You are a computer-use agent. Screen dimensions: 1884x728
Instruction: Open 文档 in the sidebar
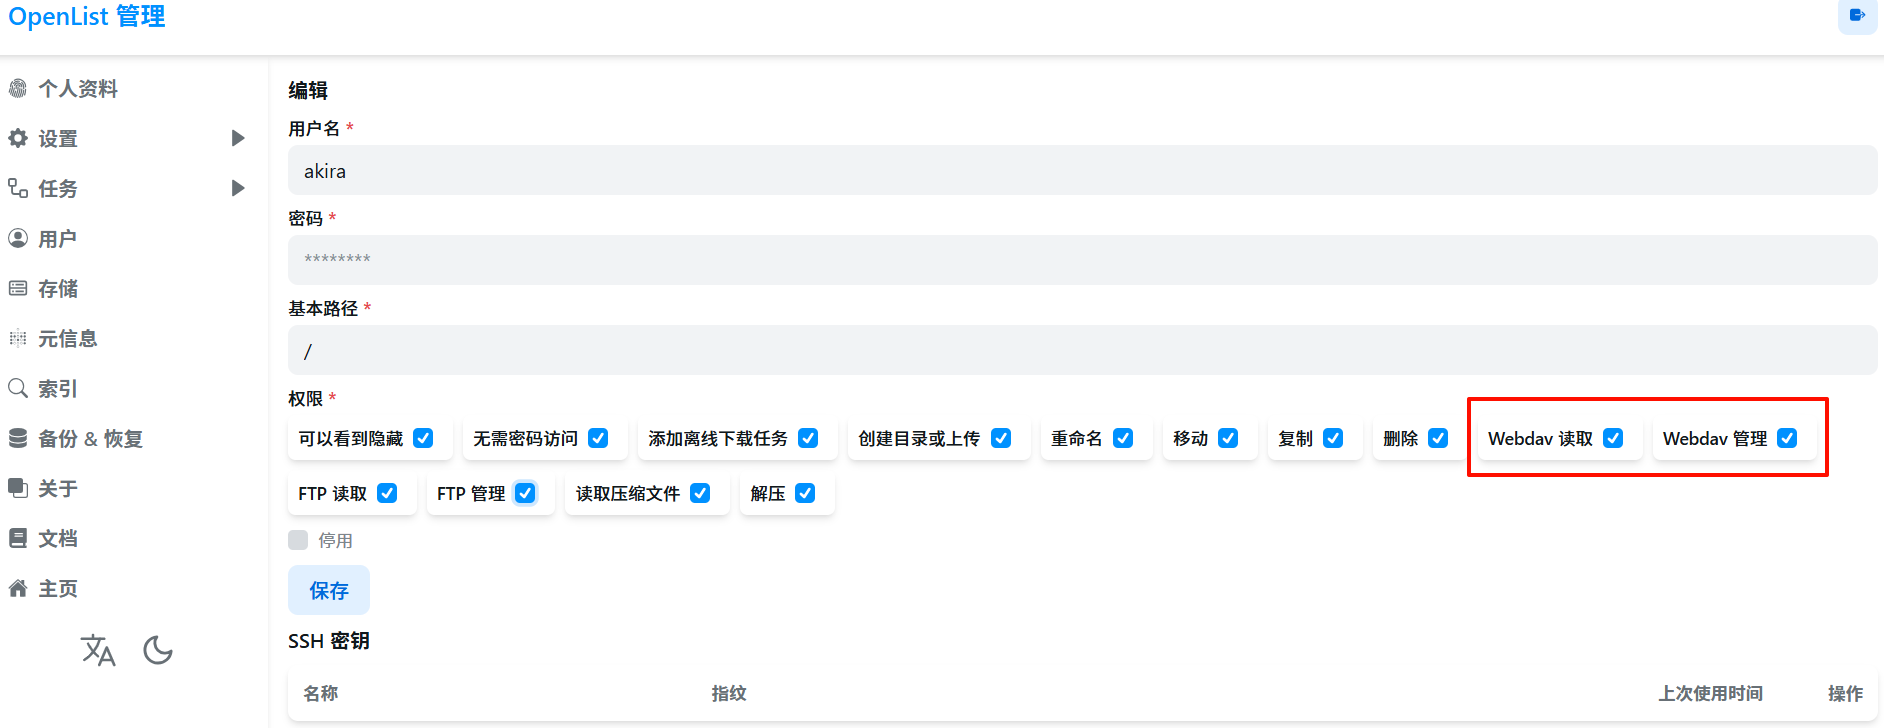click(58, 539)
